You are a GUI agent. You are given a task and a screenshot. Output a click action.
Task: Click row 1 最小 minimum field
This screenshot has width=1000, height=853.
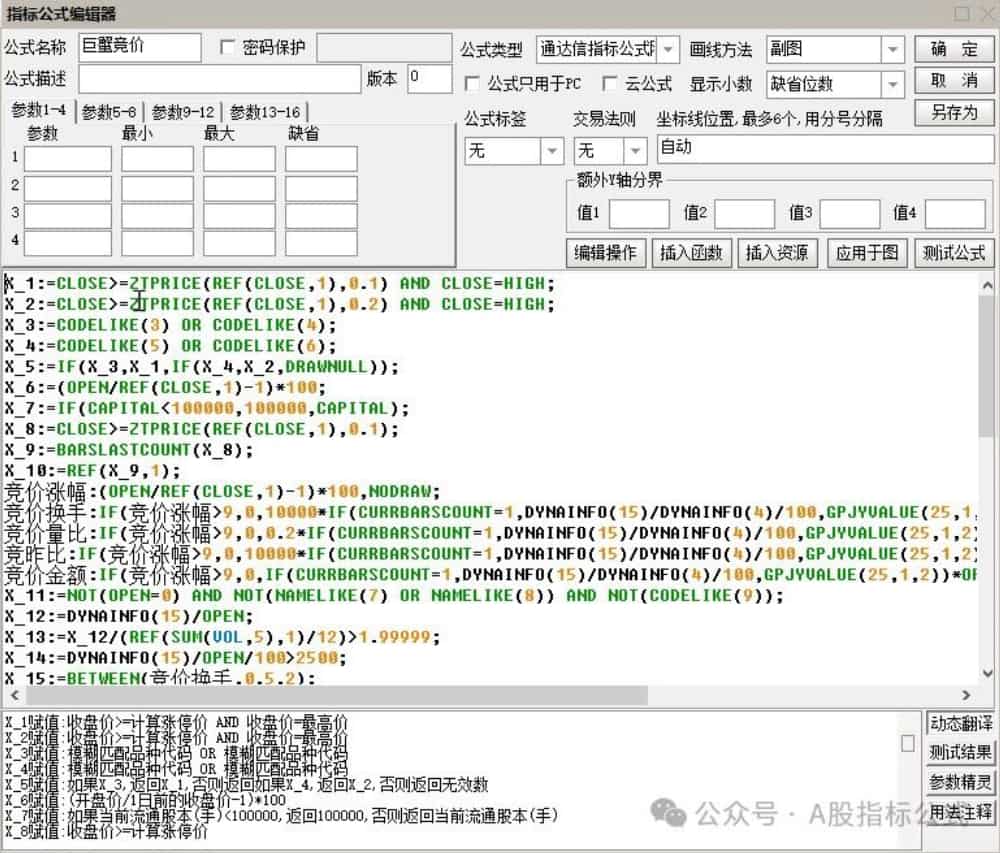pyautogui.click(x=157, y=159)
